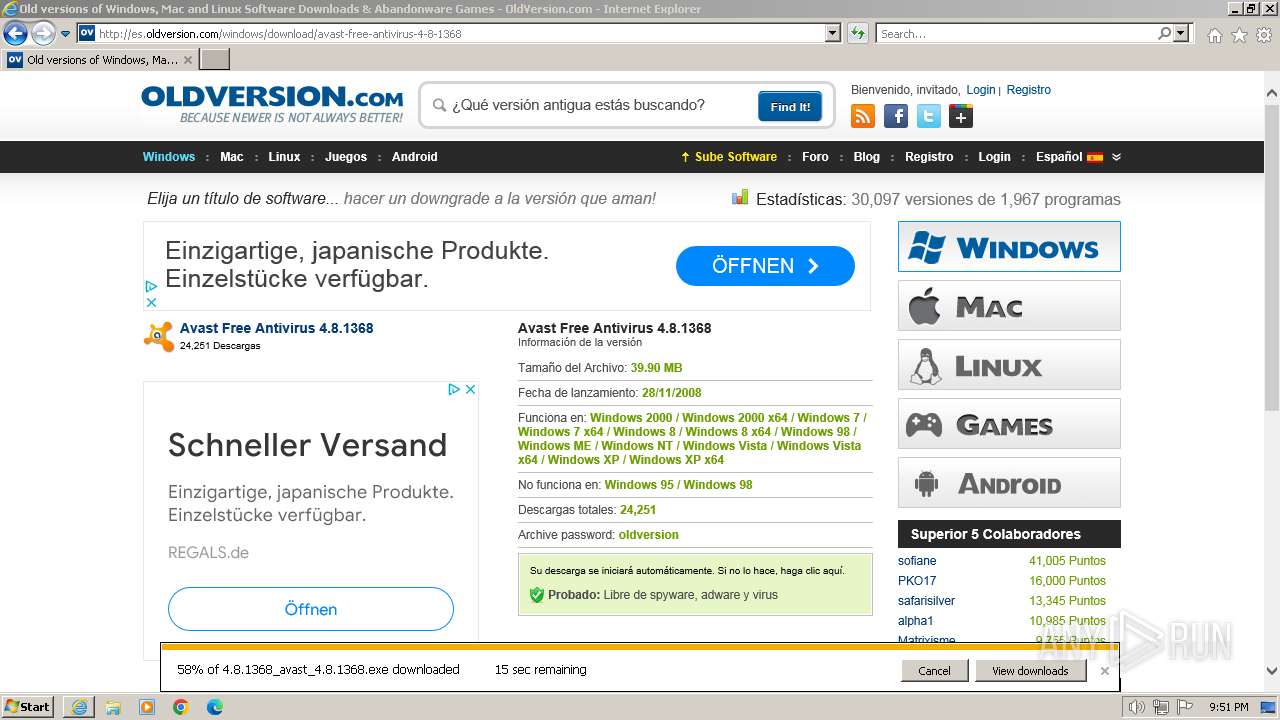Click the Google plus share icon
Viewport: 1280px width, 720px height.
pyautogui.click(x=961, y=117)
